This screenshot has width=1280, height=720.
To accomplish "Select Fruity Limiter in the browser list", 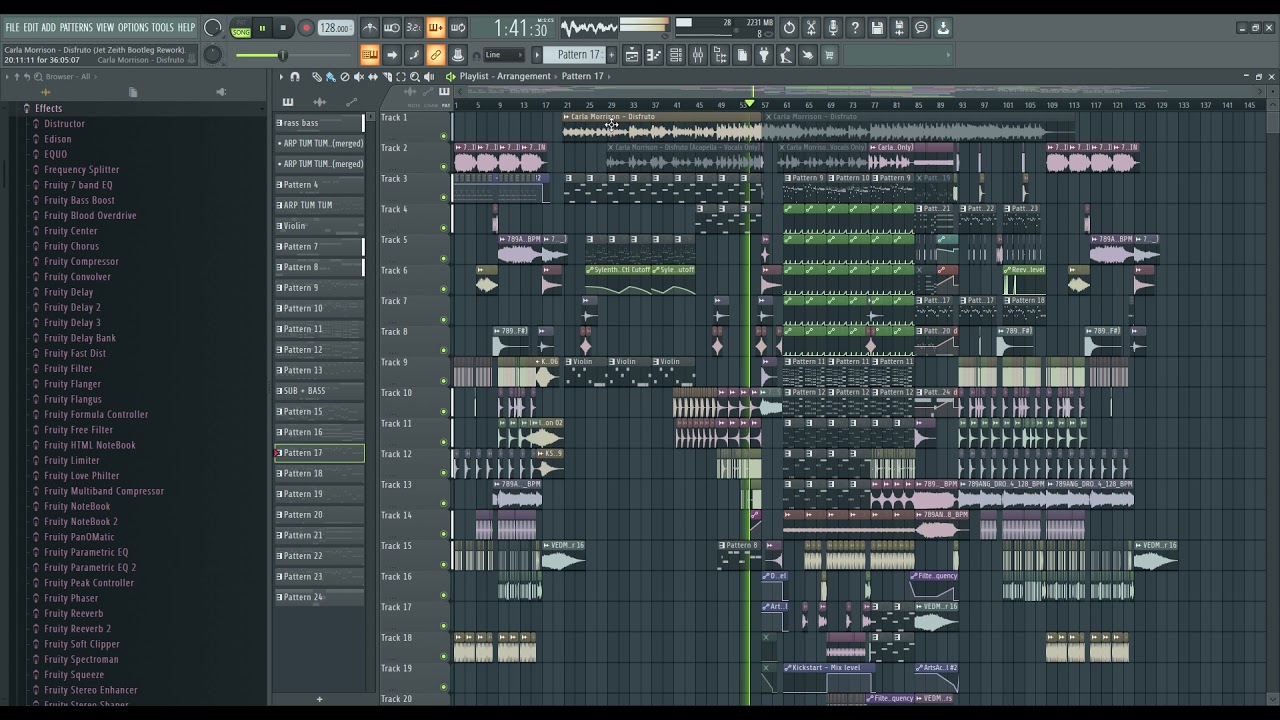I will click(71, 460).
